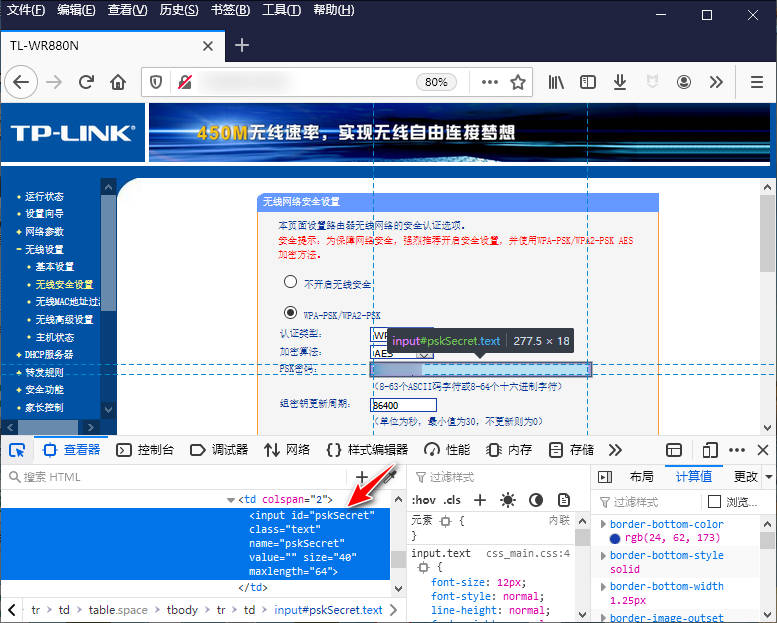Open the Firefox hamburger menu

[x=757, y=82]
